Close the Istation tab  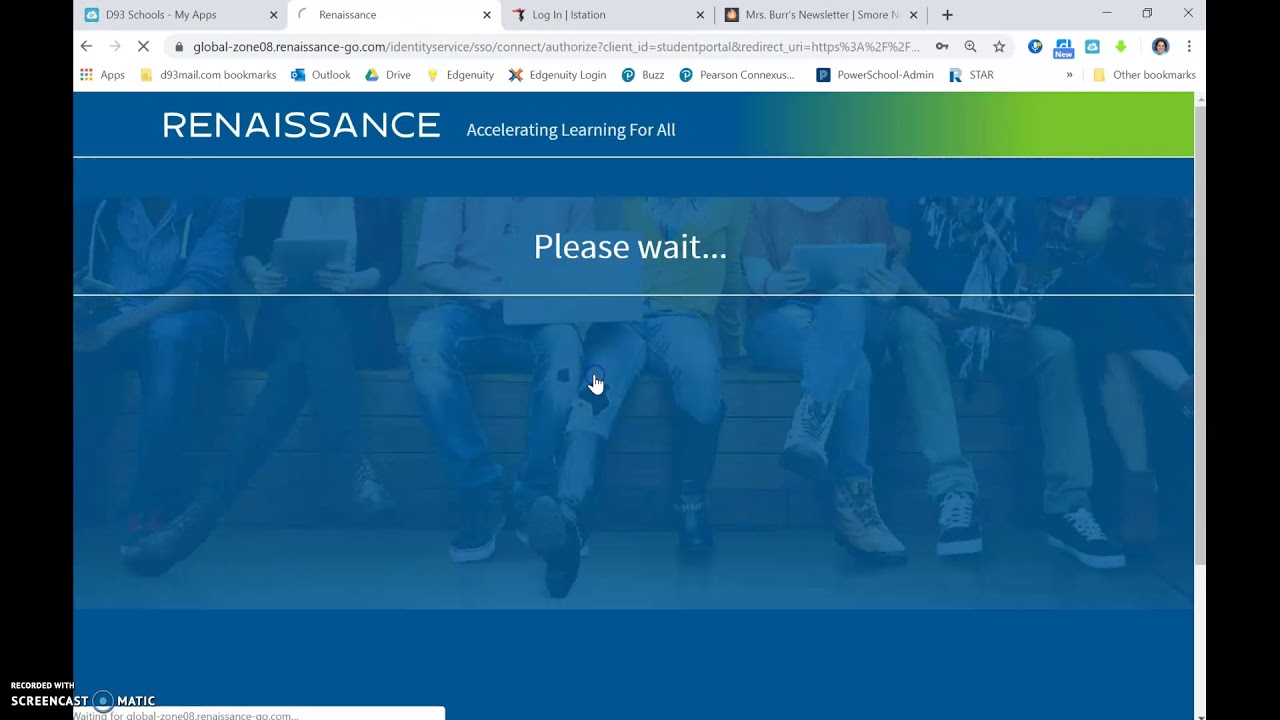click(x=700, y=15)
